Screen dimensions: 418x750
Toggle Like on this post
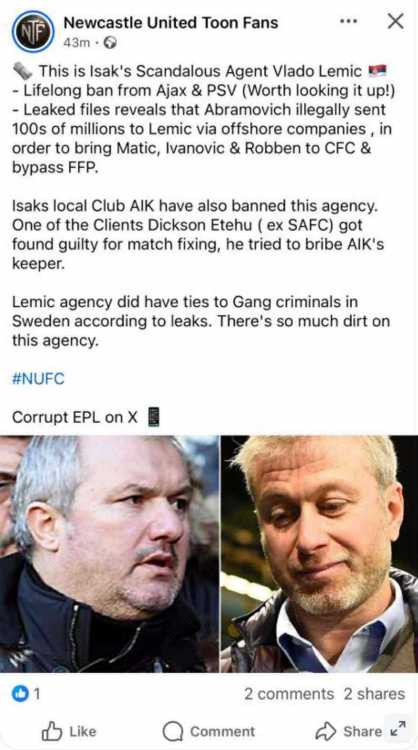tap(69, 731)
